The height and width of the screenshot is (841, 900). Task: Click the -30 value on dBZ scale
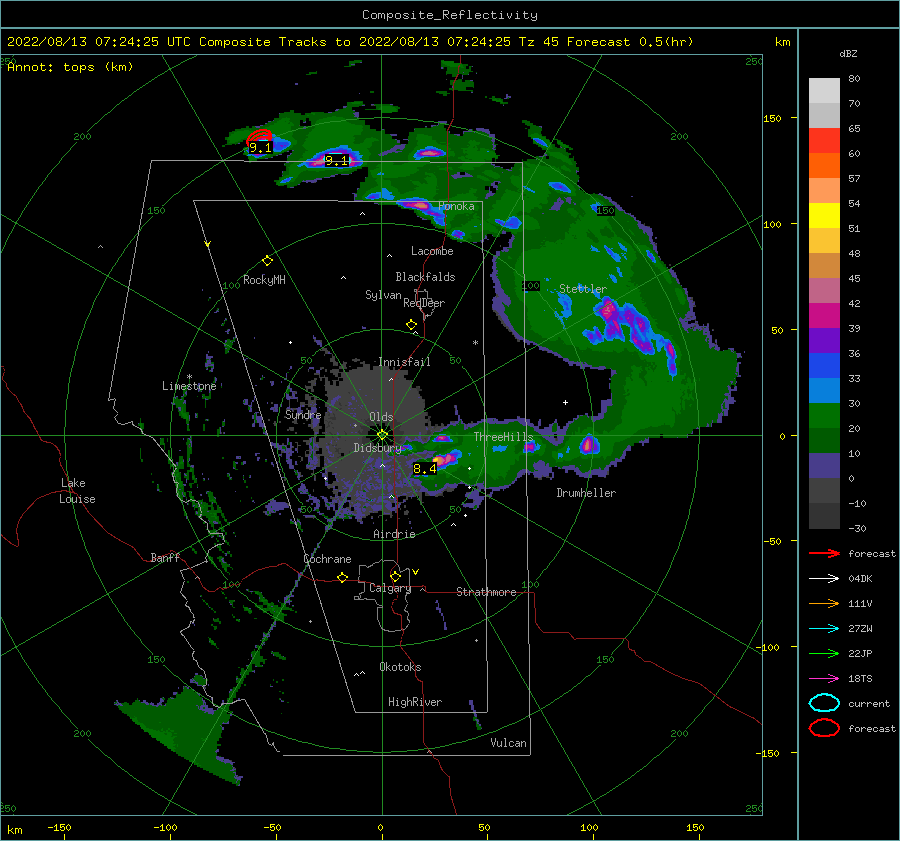857,528
